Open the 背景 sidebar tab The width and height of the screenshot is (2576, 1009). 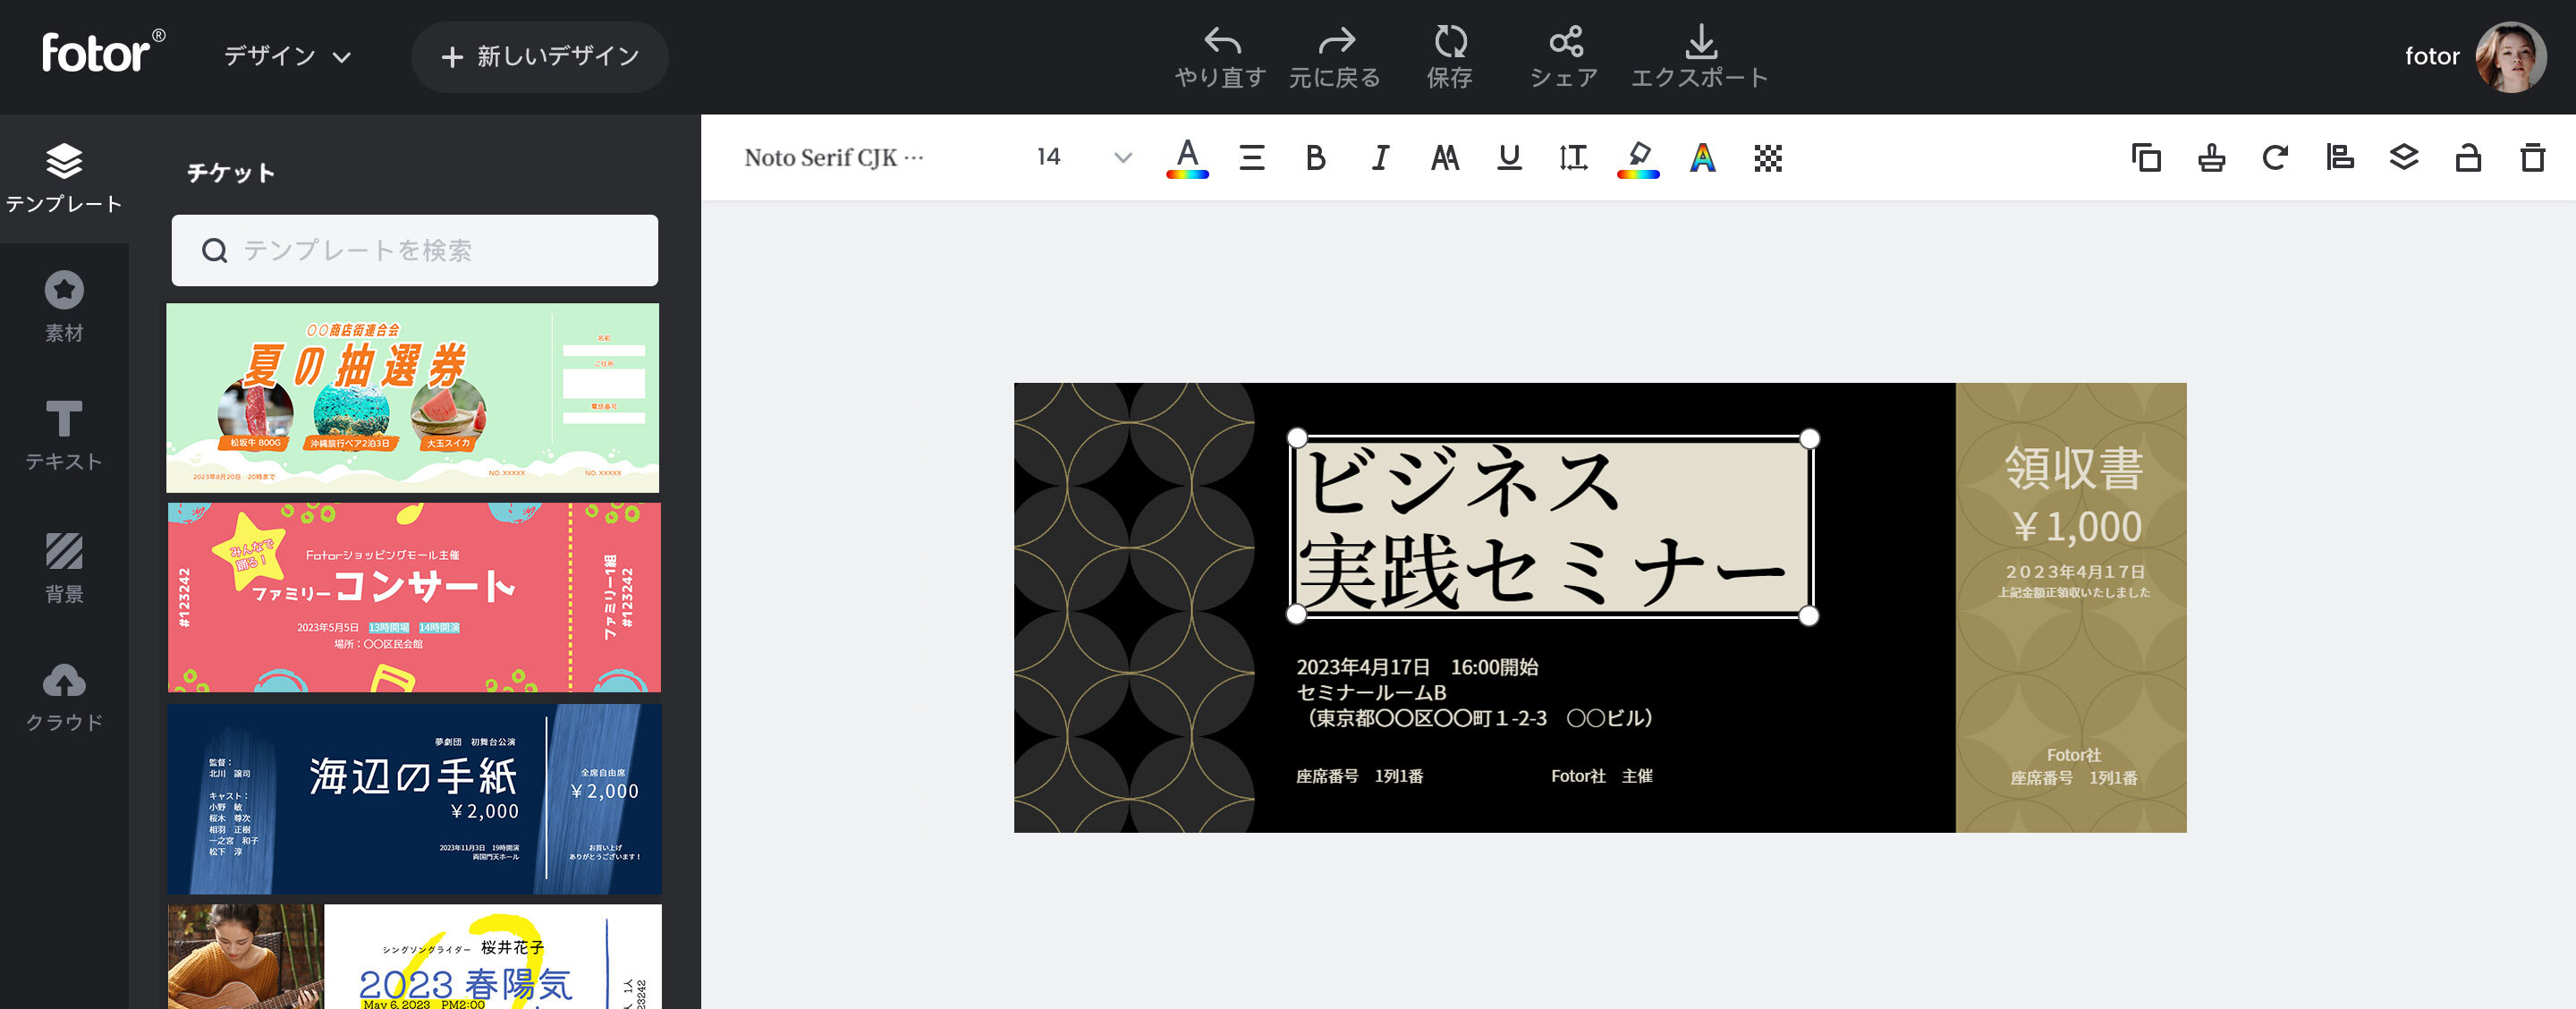point(64,567)
